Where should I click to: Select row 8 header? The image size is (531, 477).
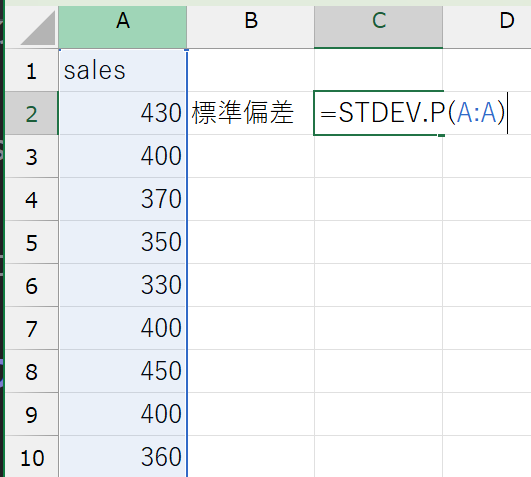click(x=31, y=371)
